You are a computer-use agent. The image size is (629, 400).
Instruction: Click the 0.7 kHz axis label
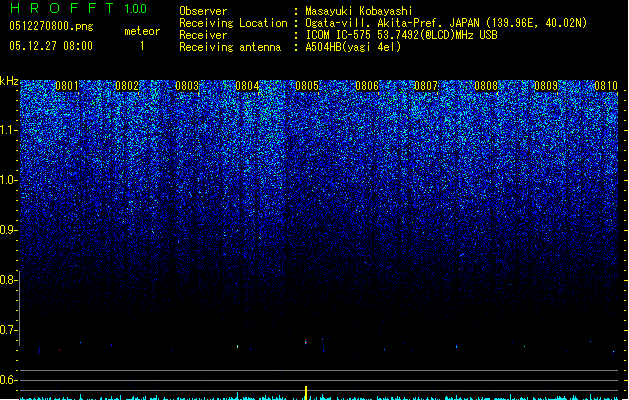tap(8, 330)
